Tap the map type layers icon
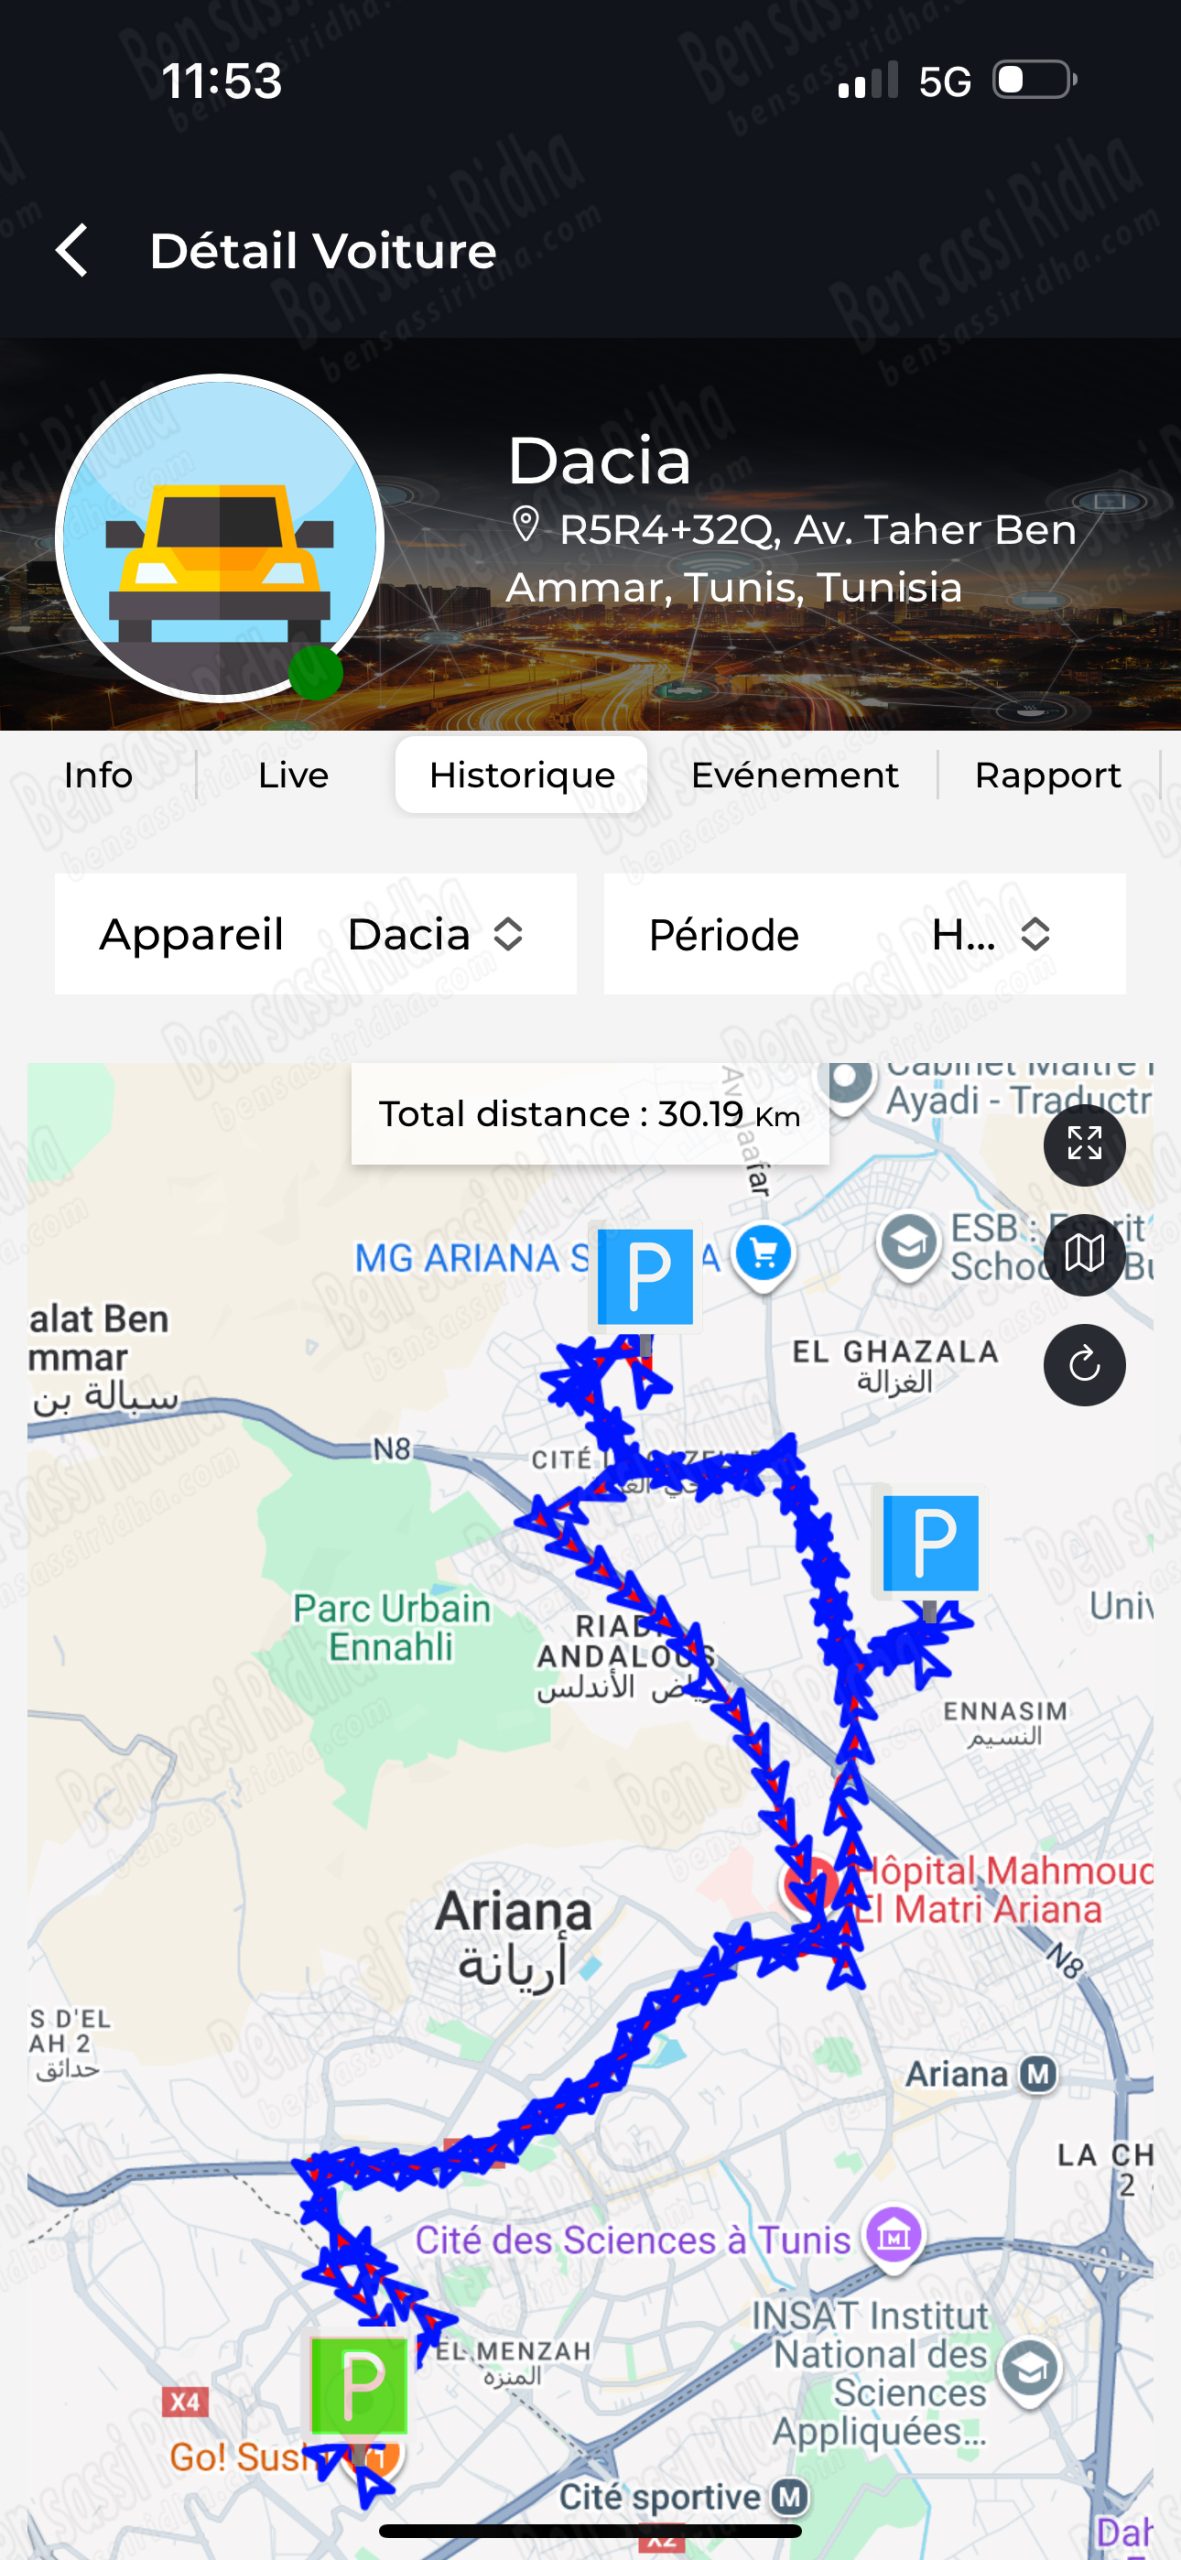 (x=1084, y=1254)
